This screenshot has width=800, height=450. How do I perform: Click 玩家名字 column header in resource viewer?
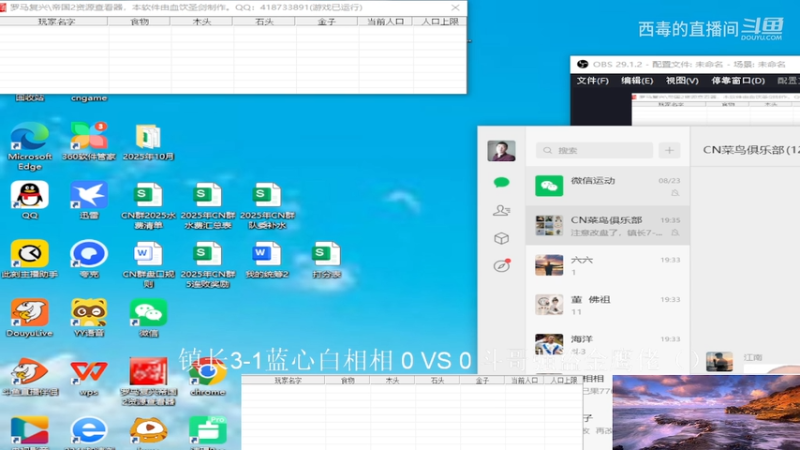point(54,21)
